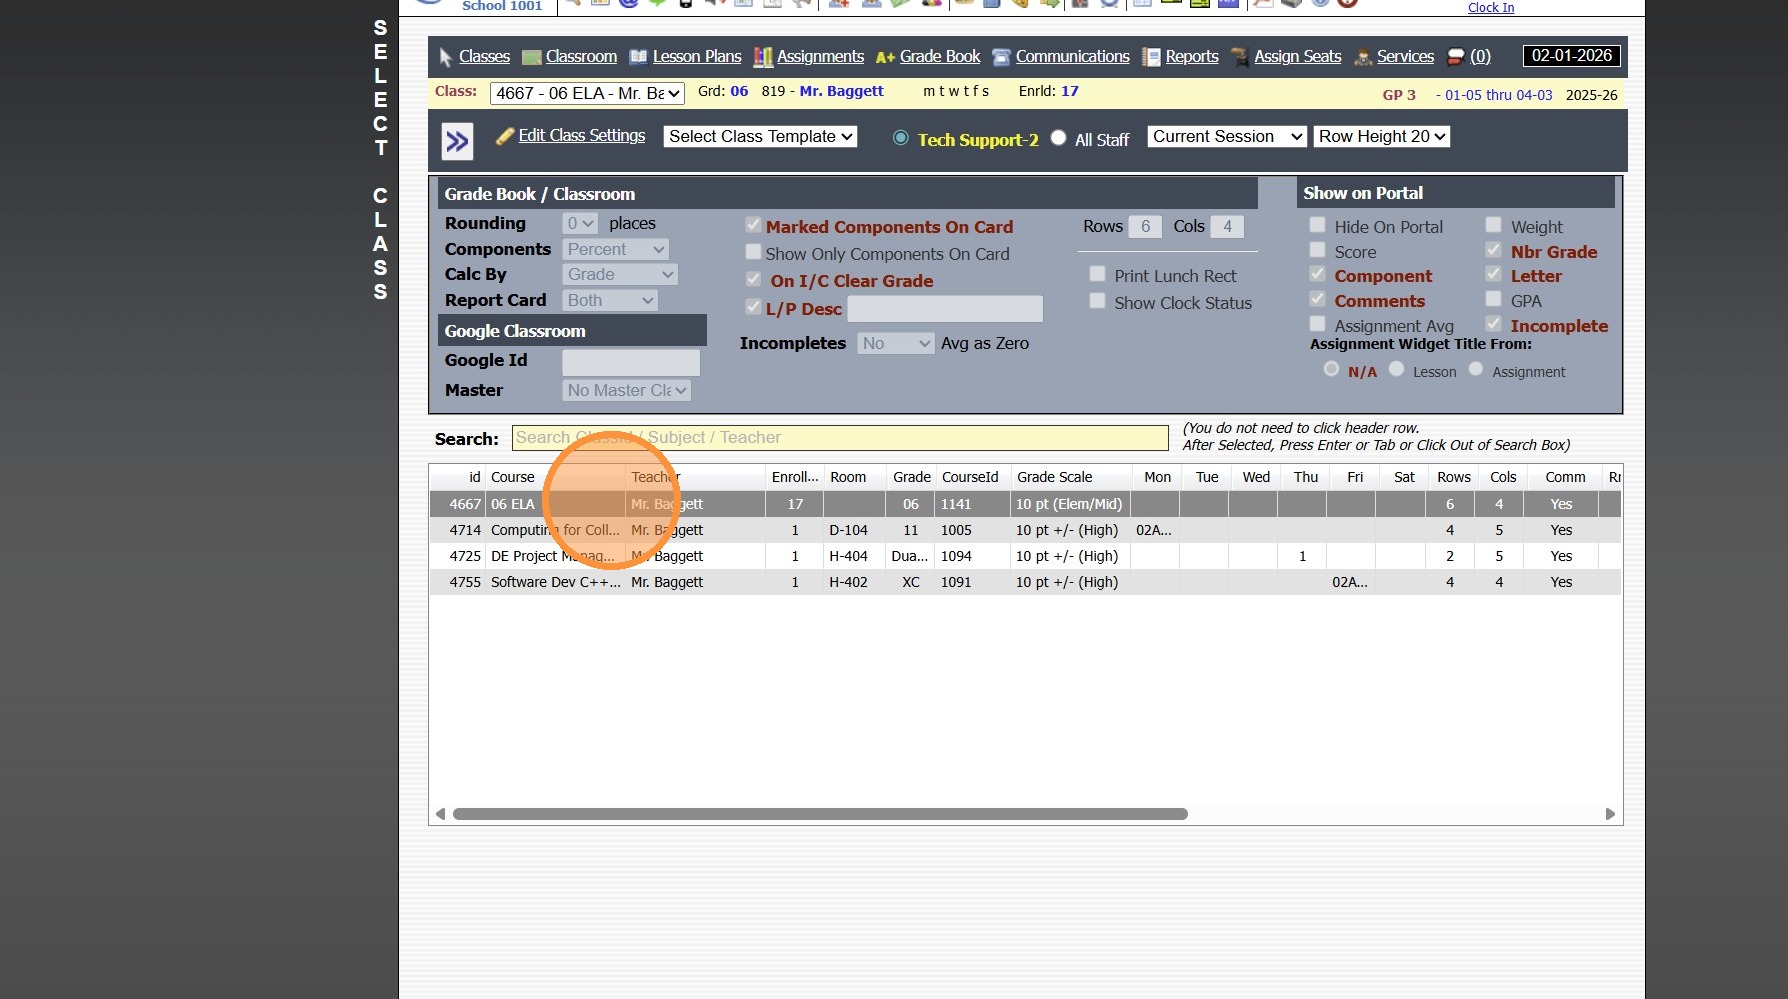Check the GPA portal checkbox
The image size is (1788, 999).
pos(1494,300)
